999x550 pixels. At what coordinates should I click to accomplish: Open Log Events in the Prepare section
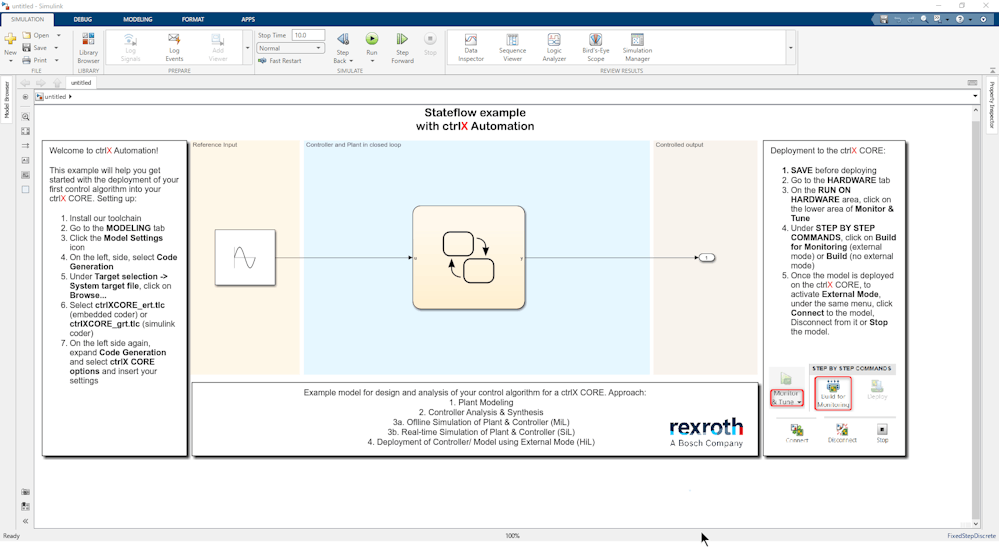tap(174, 48)
